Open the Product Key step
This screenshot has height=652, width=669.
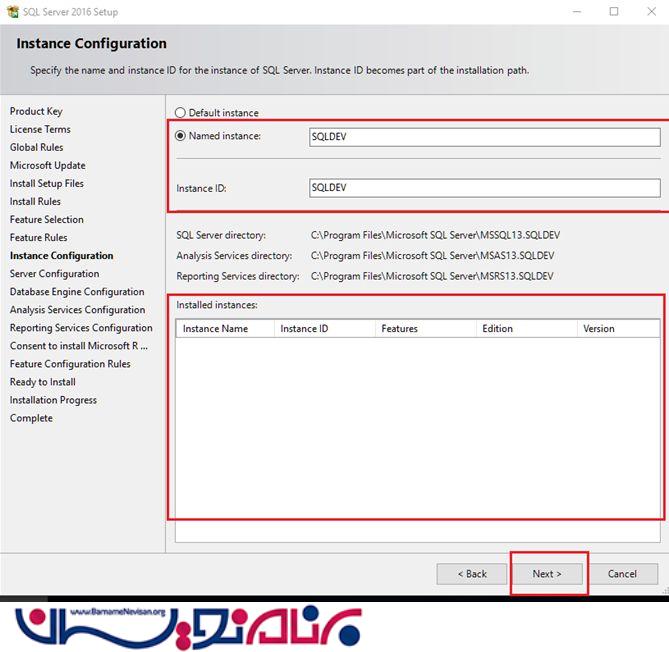coord(36,111)
